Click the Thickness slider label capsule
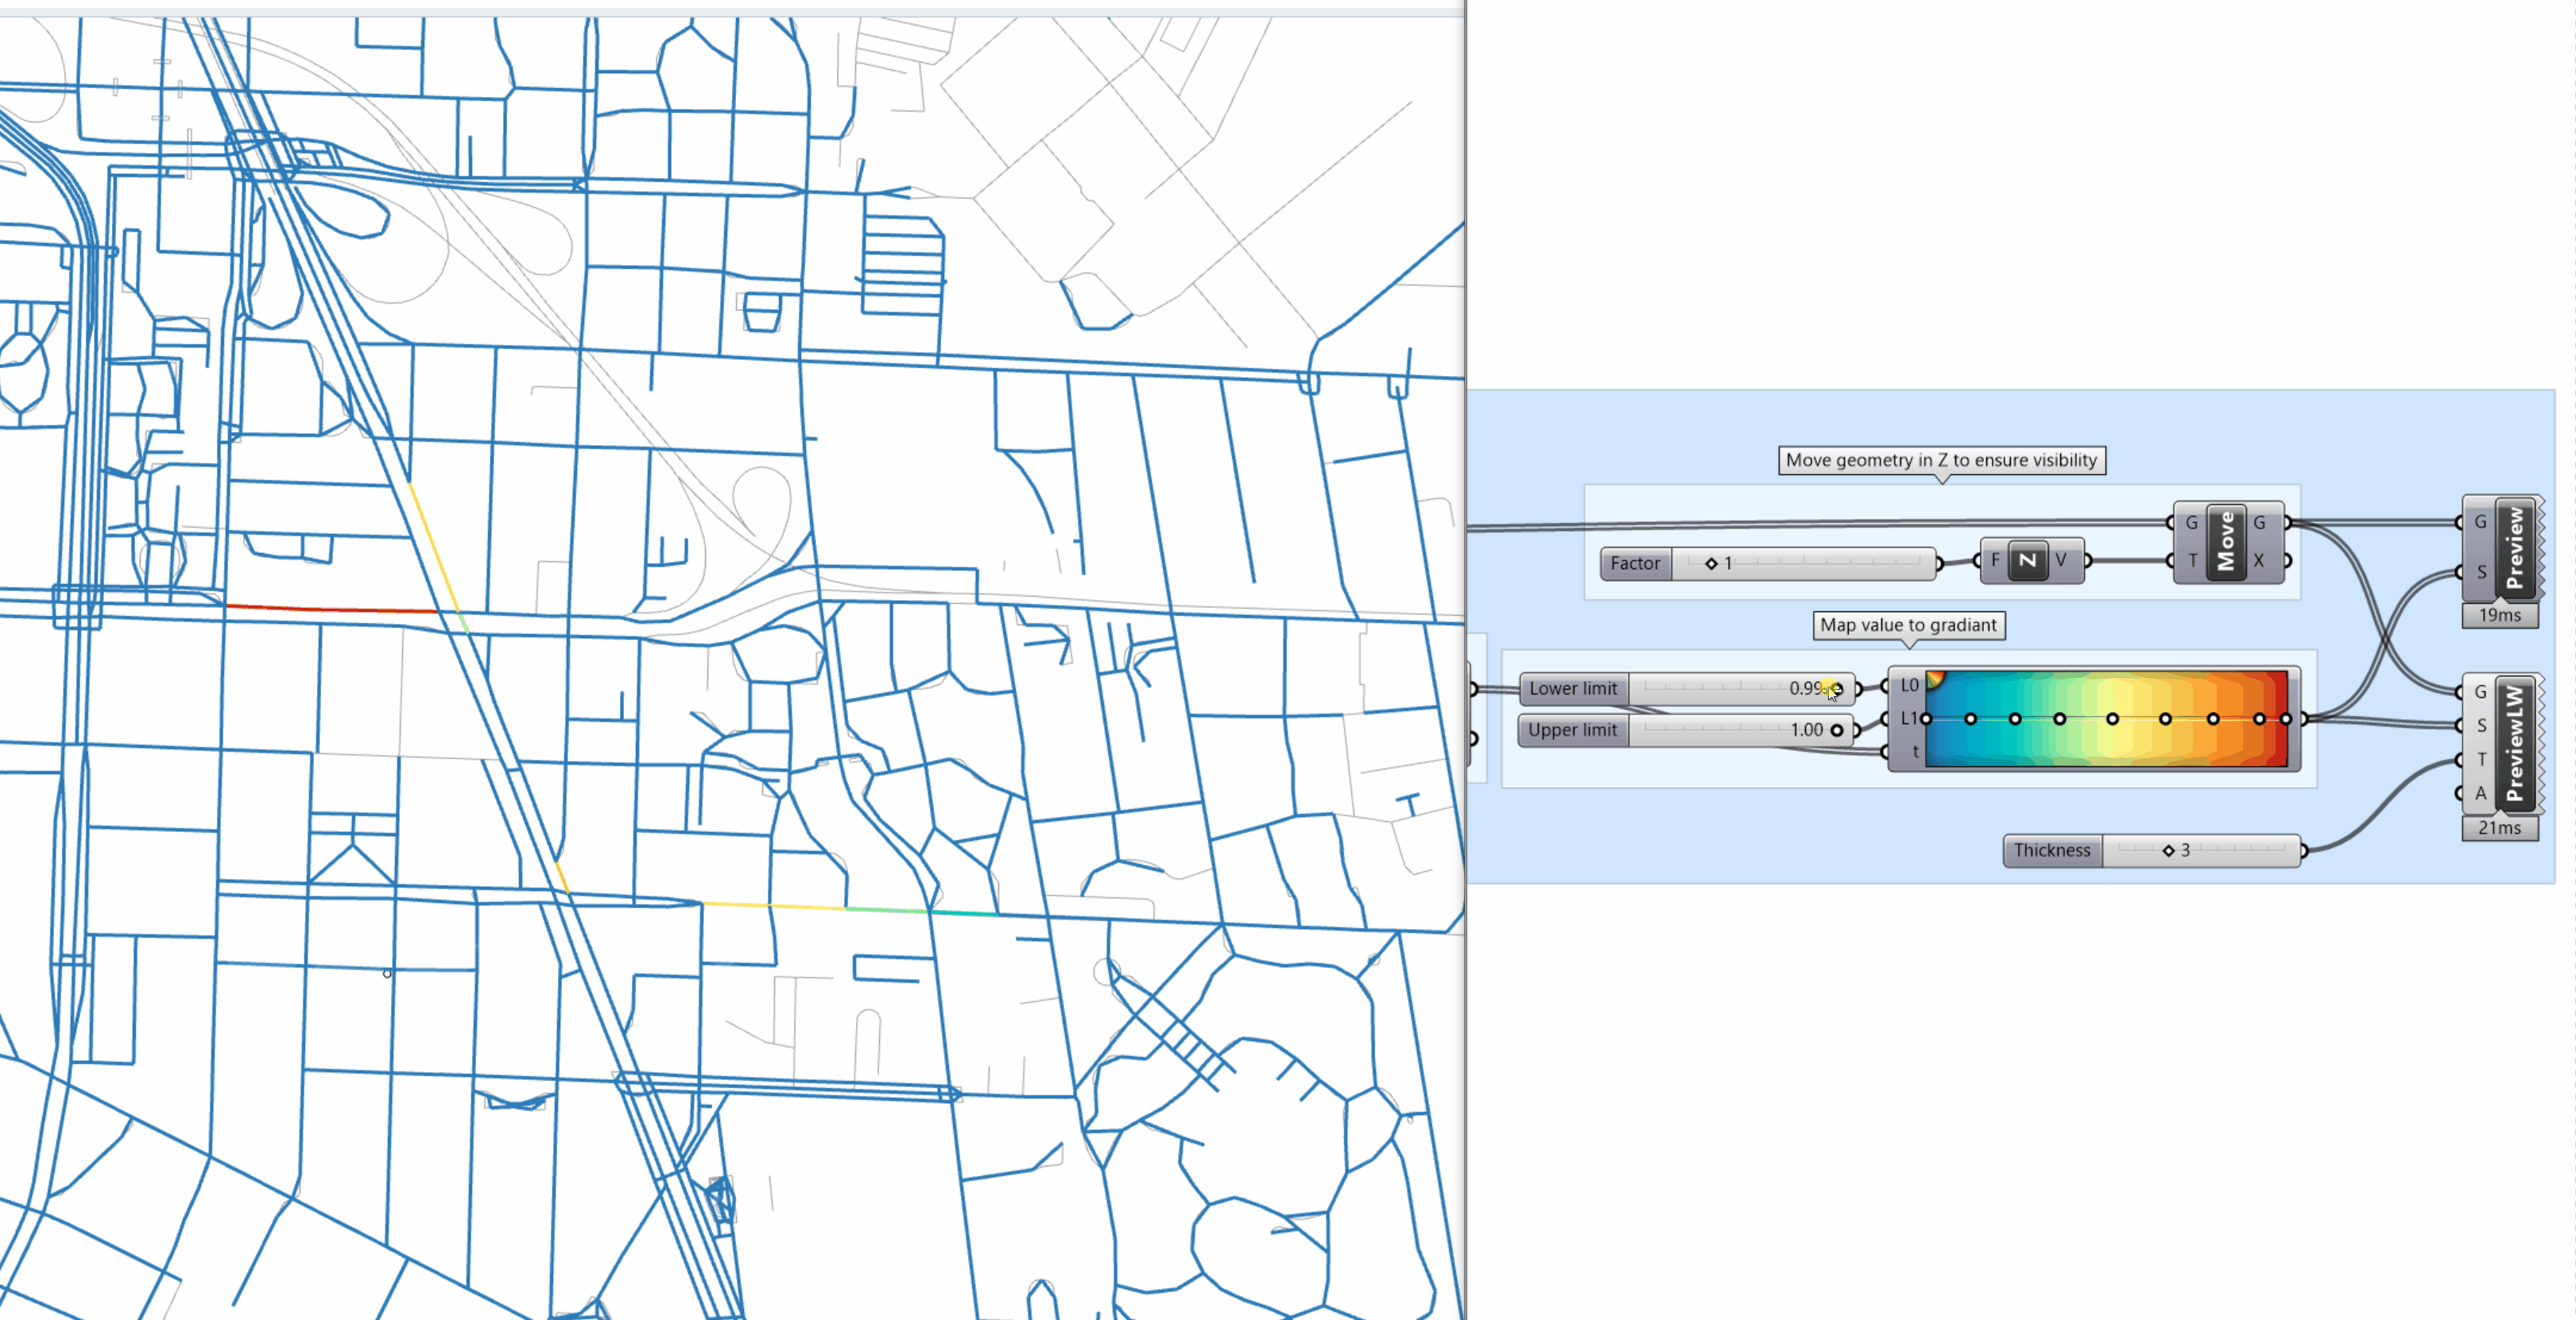Viewport: 2576px width, 1320px height. click(x=2052, y=850)
